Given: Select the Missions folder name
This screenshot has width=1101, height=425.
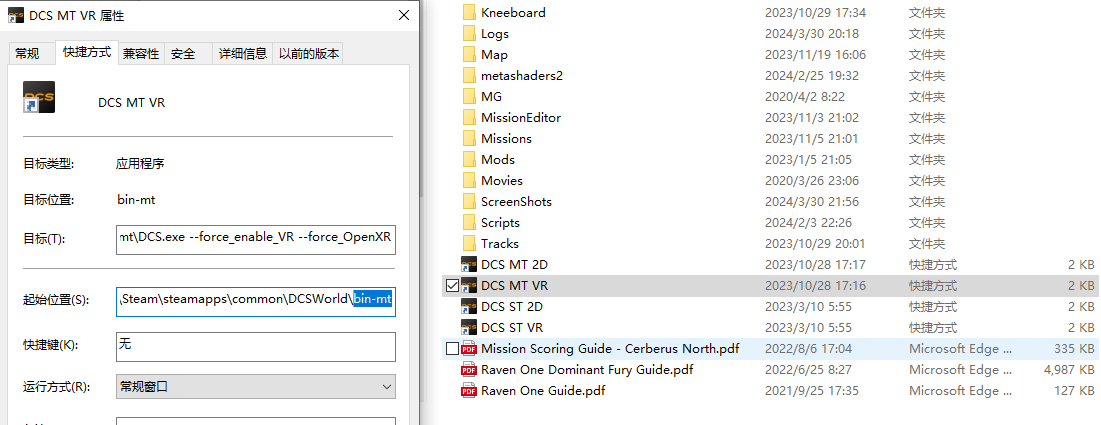Looking at the screenshot, I should (506, 138).
